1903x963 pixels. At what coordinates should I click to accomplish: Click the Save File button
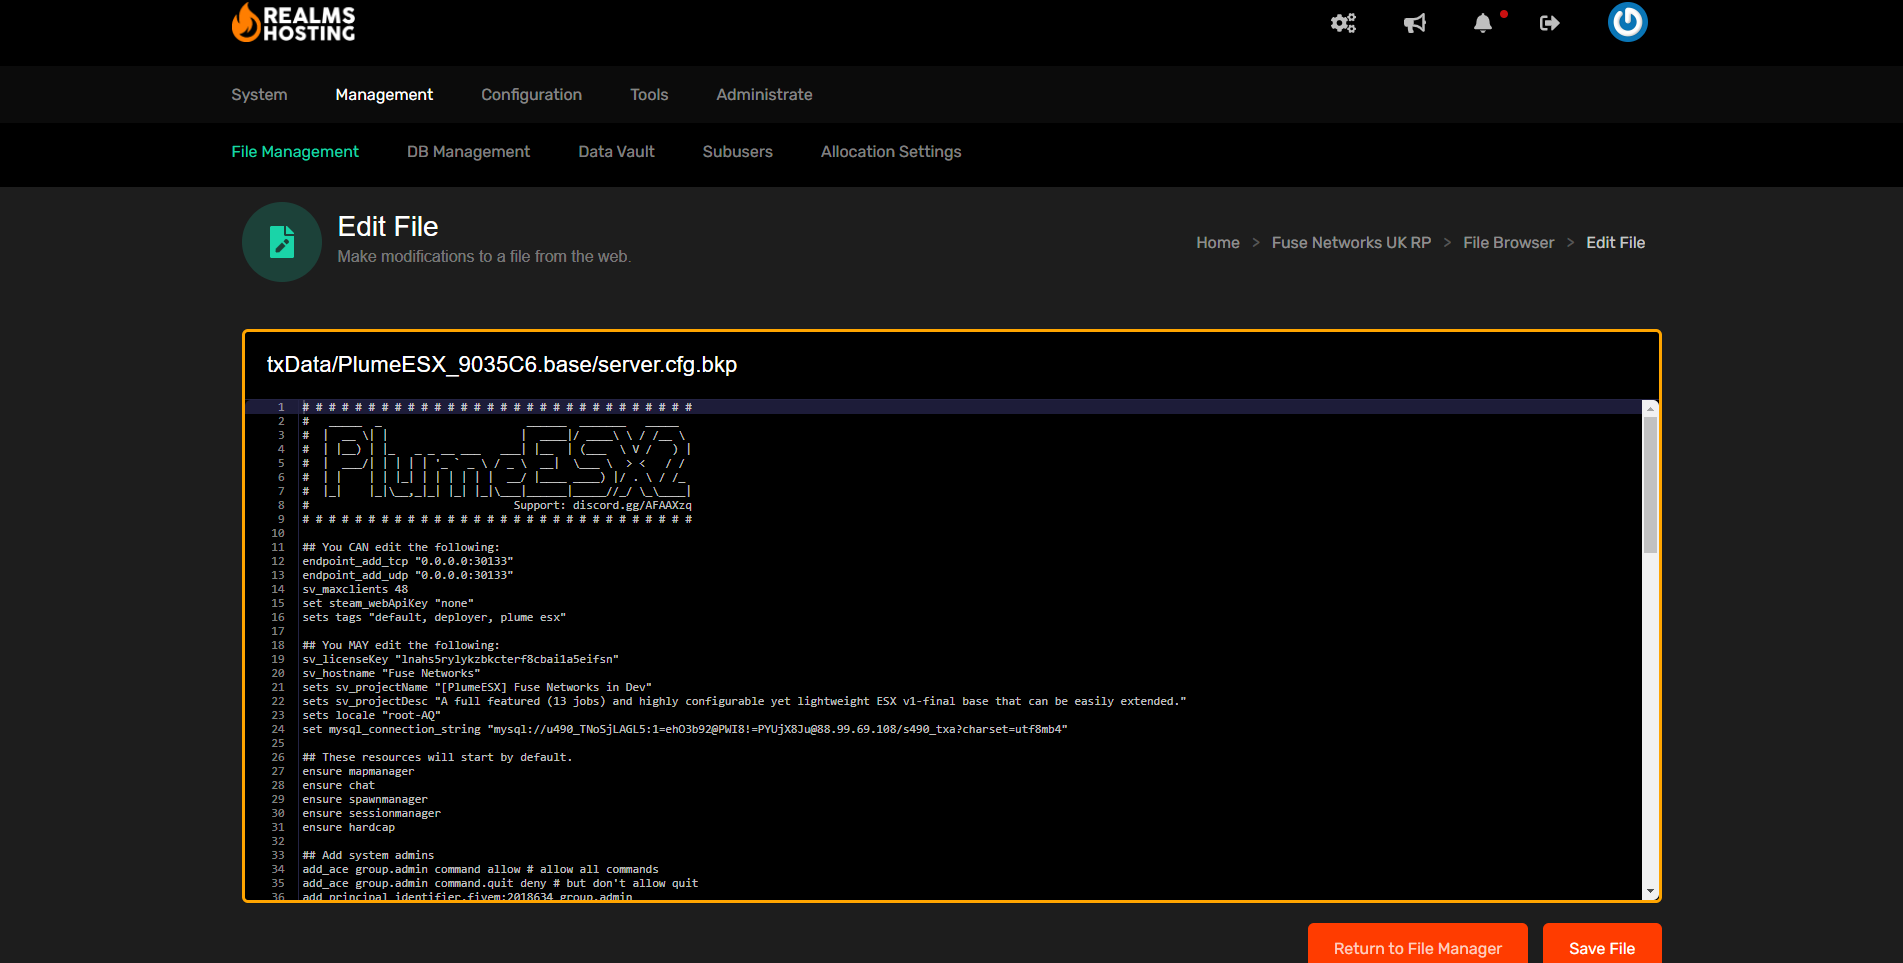pos(1601,946)
